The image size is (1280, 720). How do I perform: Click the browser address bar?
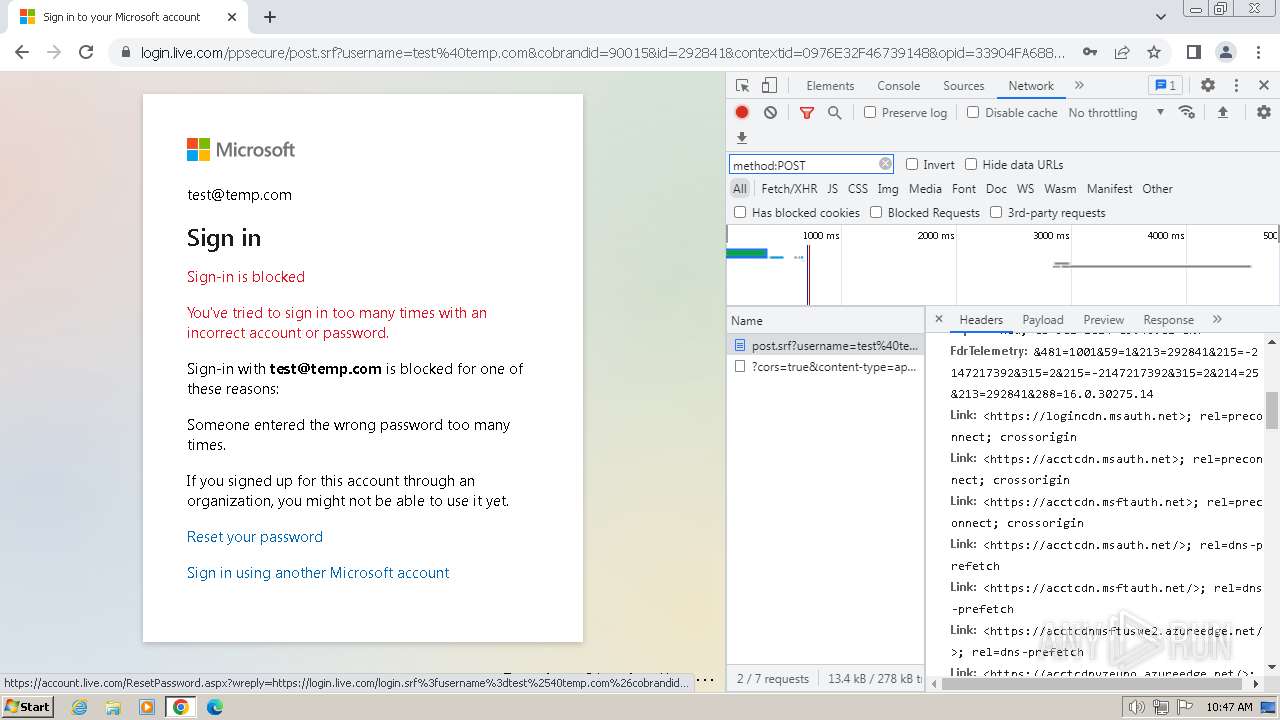[603, 52]
